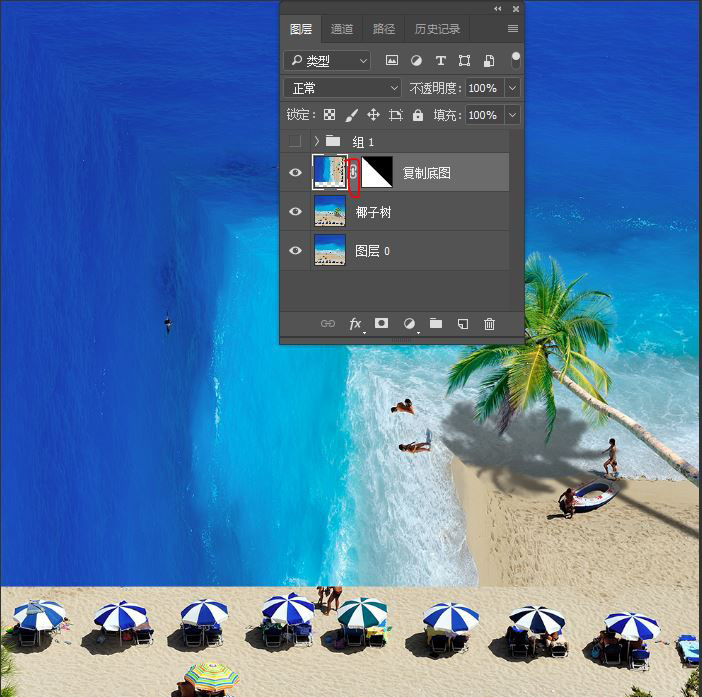This screenshot has height=697, width=702.
Task: Click the 填充 100% value field
Action: pyautogui.click(x=484, y=115)
